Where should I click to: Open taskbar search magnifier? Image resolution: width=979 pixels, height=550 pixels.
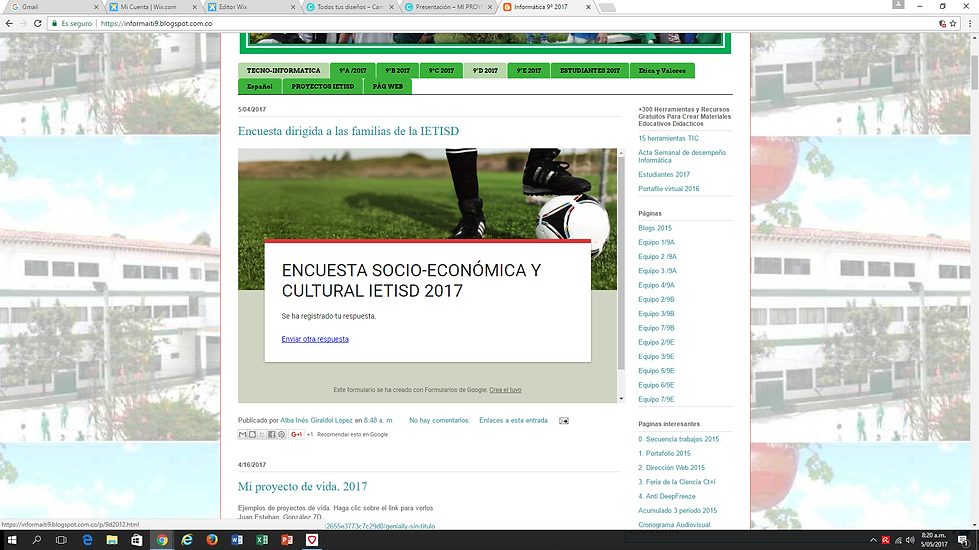(x=36, y=540)
